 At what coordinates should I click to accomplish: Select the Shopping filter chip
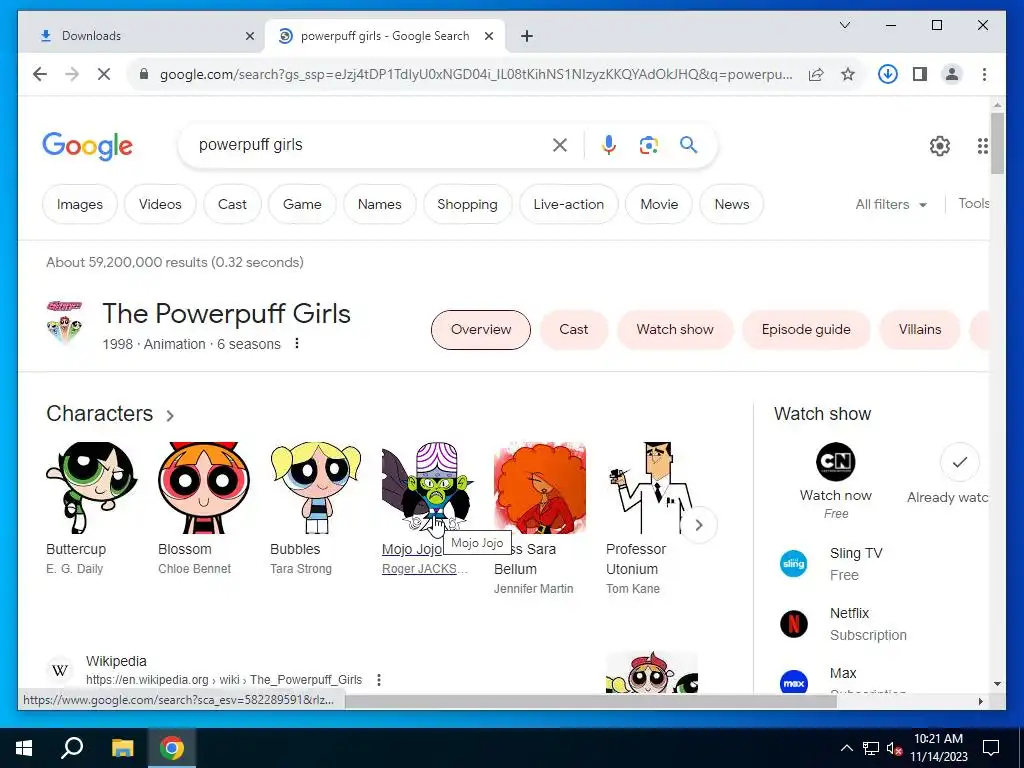coord(467,204)
